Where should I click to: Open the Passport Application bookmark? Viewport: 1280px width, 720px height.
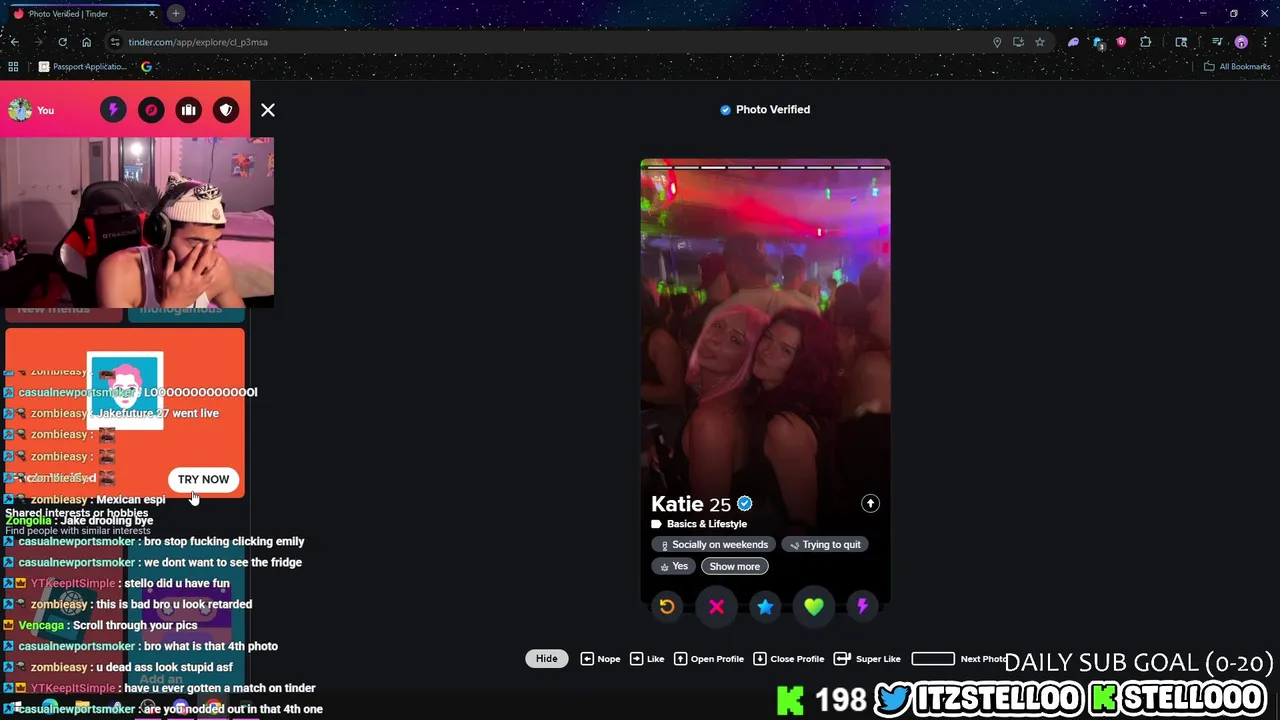[x=82, y=67]
